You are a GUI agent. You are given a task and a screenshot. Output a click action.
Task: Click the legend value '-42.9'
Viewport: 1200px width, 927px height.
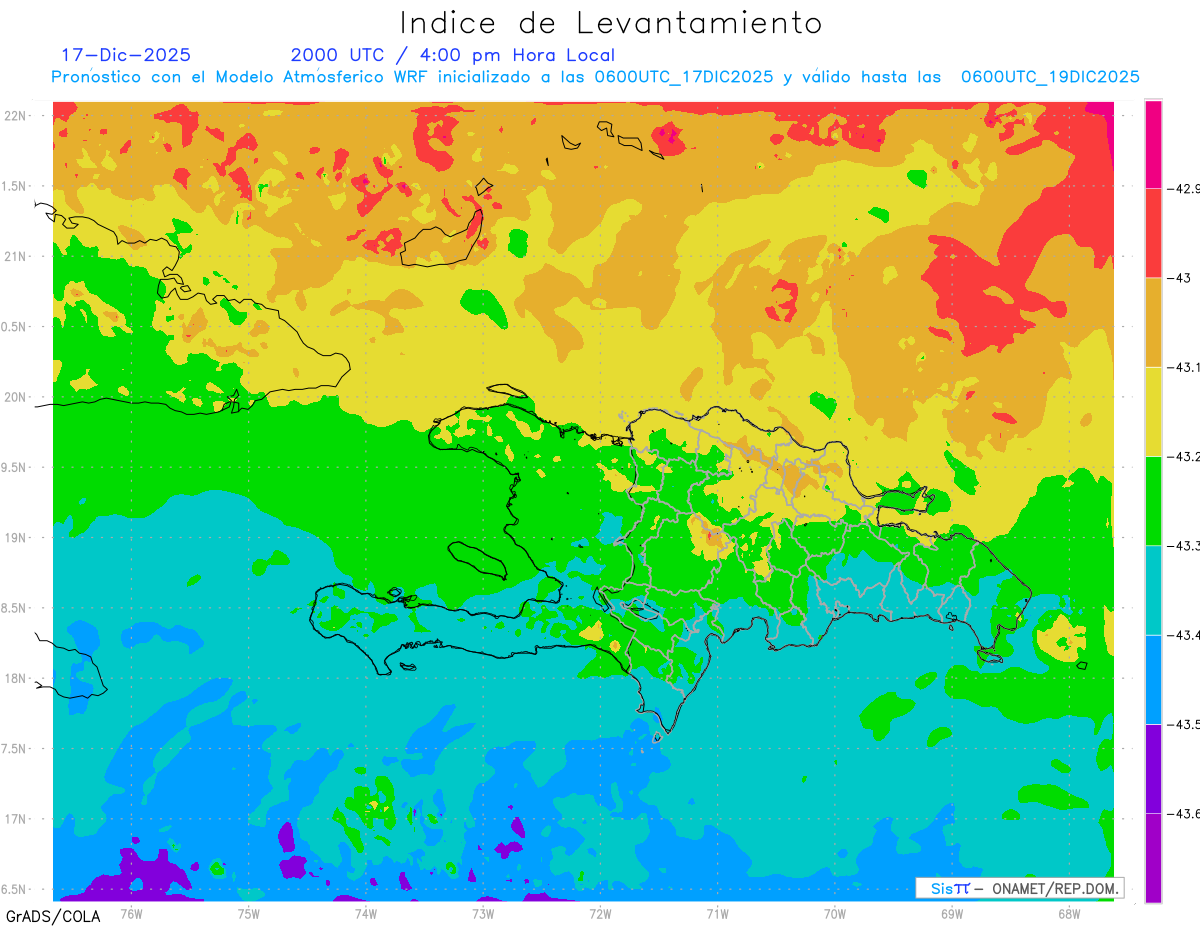[1184, 189]
